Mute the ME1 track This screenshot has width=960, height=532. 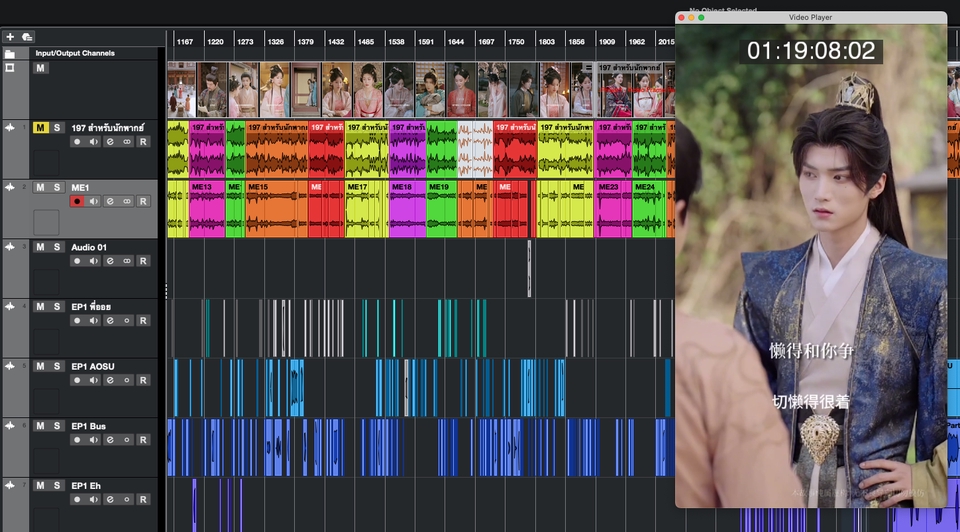tap(40, 187)
